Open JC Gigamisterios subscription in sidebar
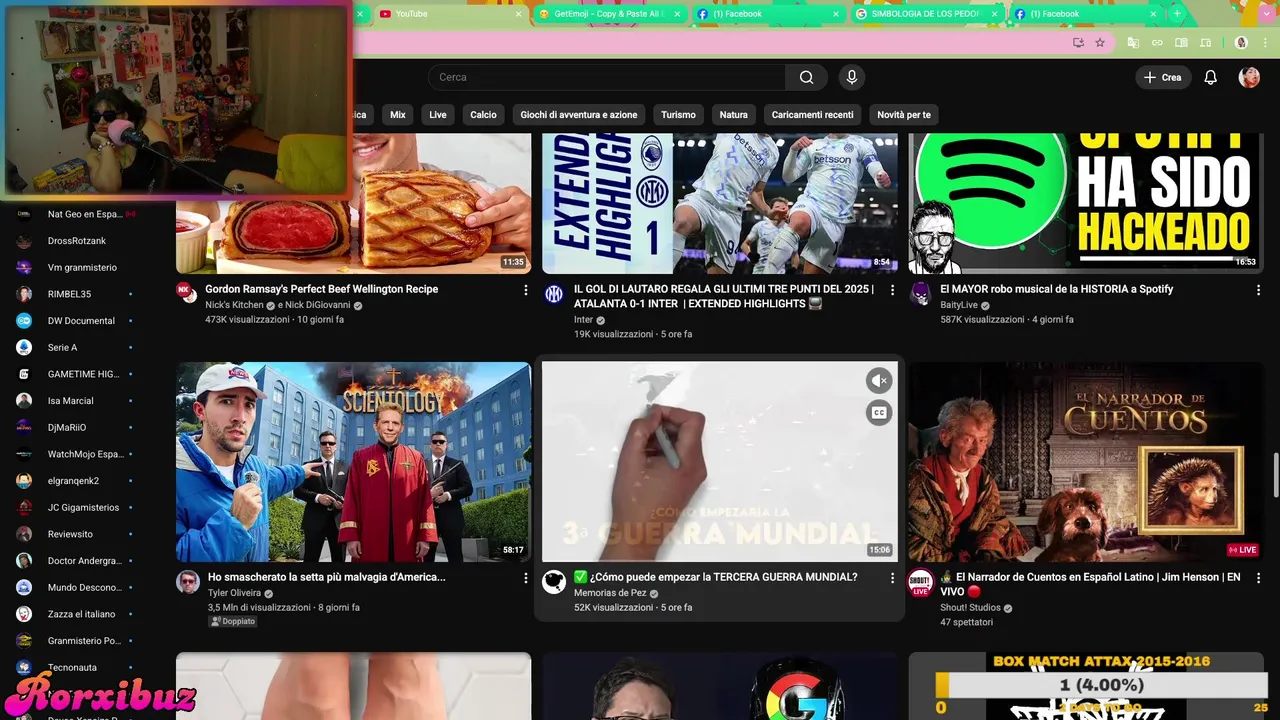 [x=77, y=507]
